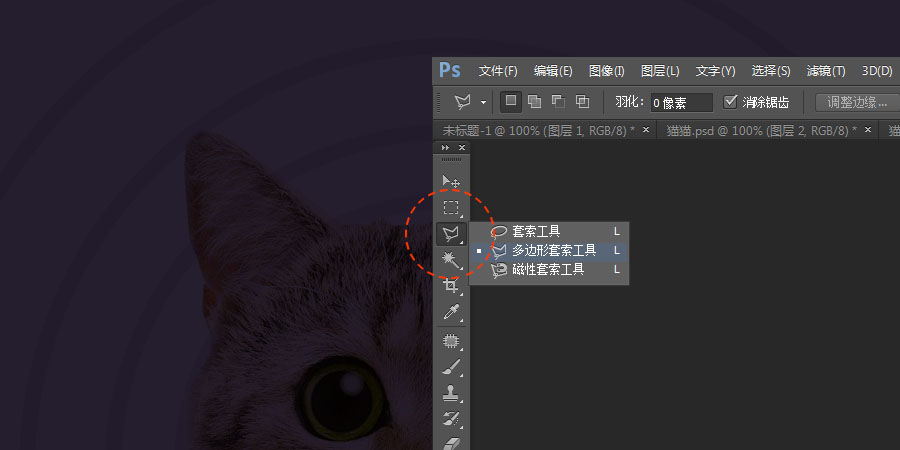The height and width of the screenshot is (450, 900).
Task: Toggle the 消除锯齿 anti-alias checkbox
Action: point(730,102)
